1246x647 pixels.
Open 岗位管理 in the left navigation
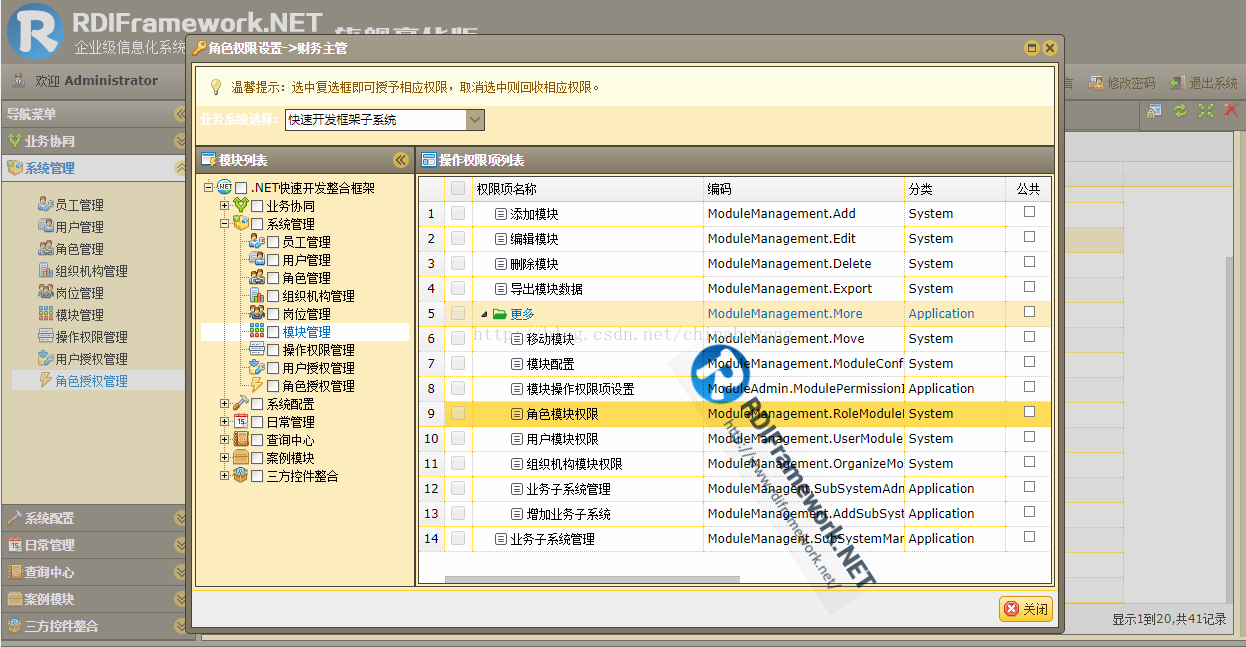tap(79, 292)
